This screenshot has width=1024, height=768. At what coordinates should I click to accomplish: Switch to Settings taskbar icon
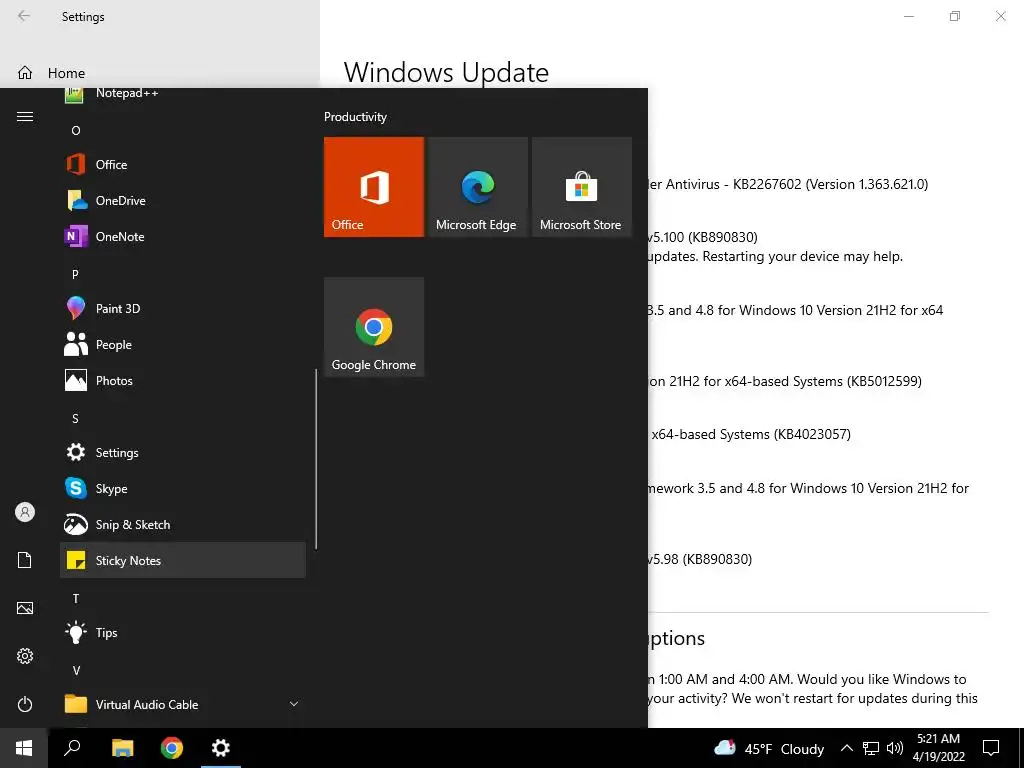coord(221,748)
